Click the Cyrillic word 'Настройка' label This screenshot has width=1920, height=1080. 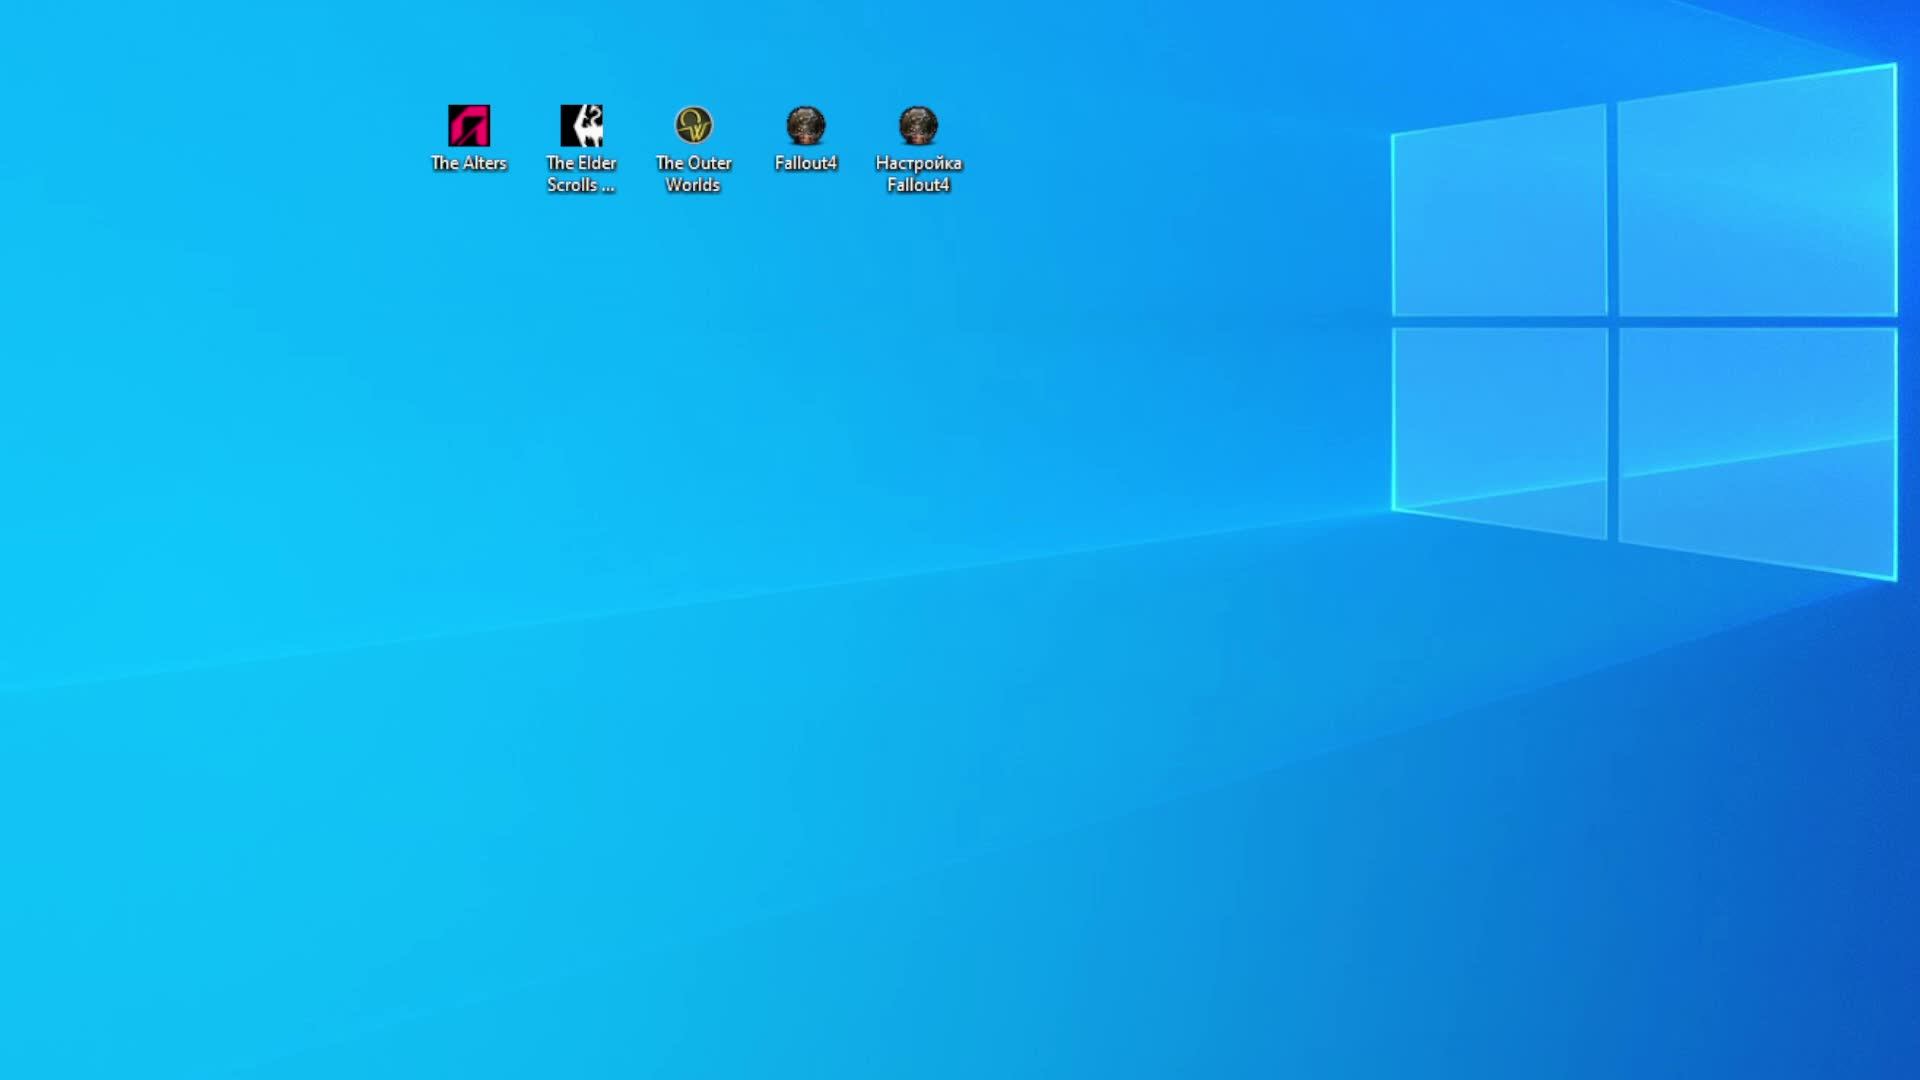pos(918,163)
